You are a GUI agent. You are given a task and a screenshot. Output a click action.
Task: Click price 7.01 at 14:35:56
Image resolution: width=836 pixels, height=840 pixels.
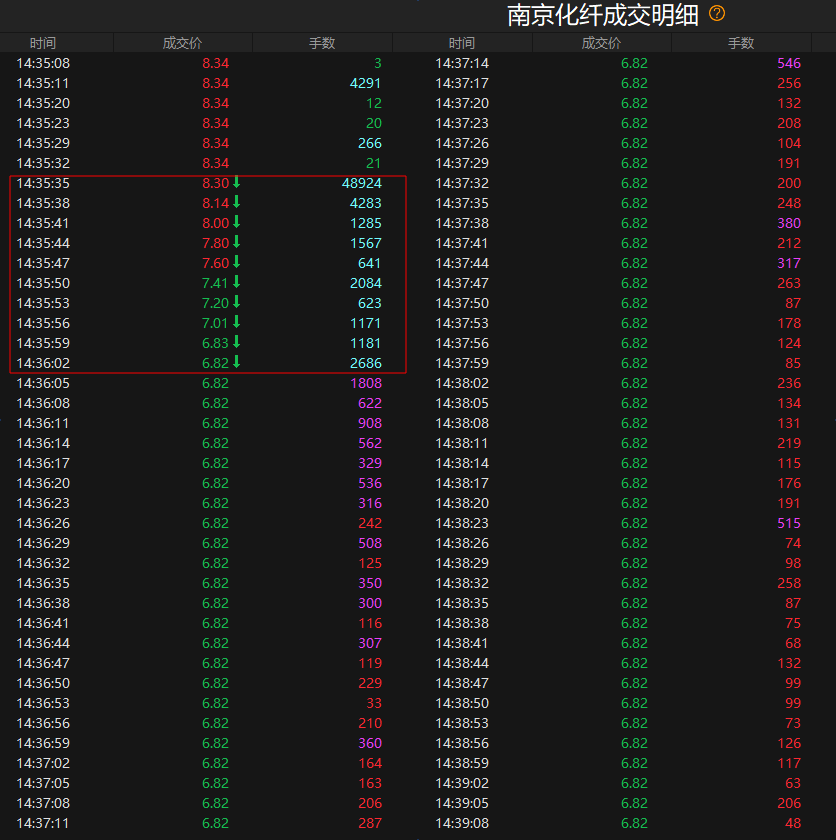(215, 323)
